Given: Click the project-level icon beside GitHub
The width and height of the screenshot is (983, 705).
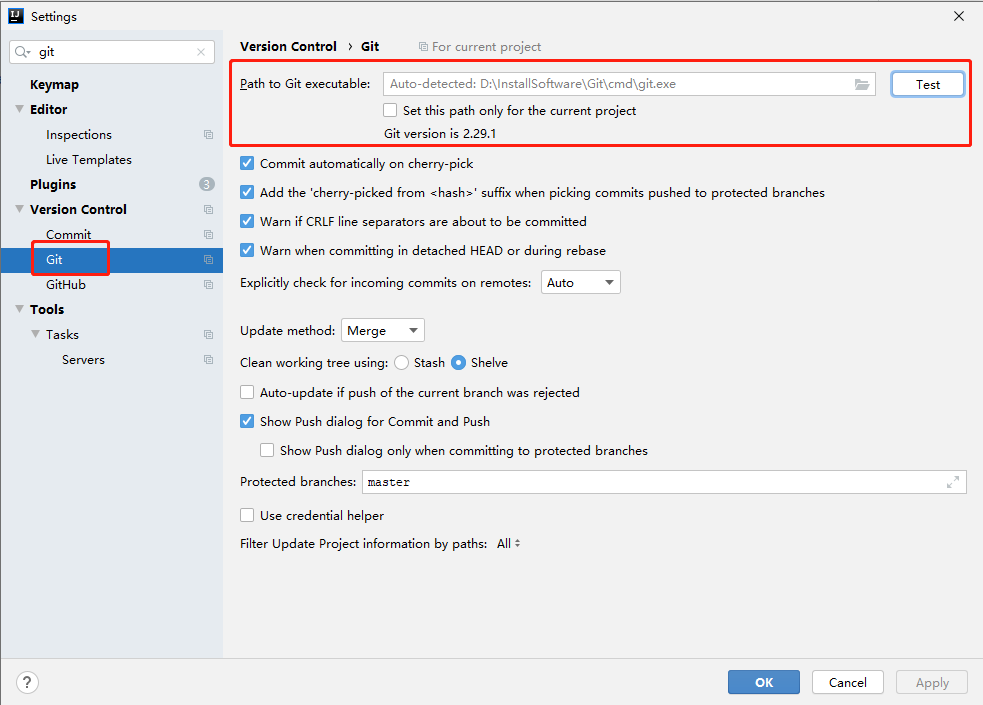Looking at the screenshot, I should coord(208,285).
